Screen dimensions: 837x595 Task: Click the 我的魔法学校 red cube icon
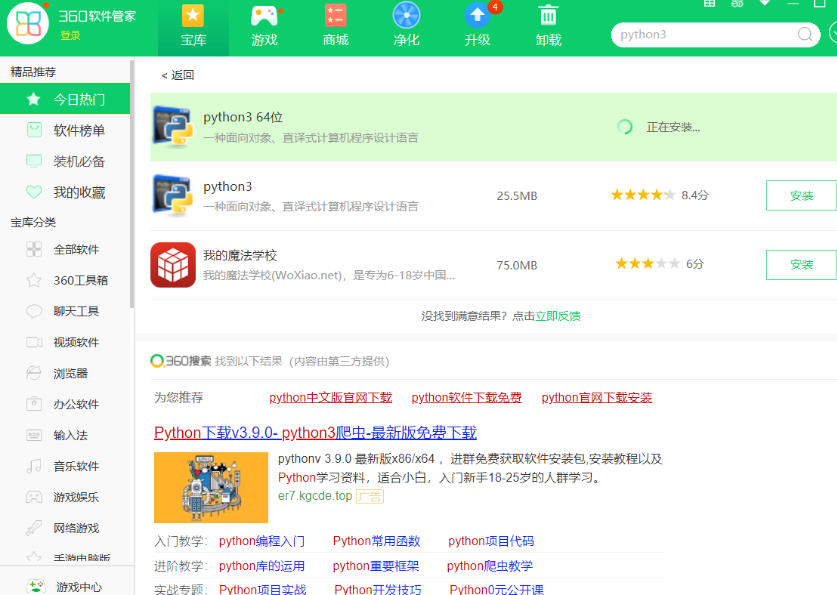(173, 265)
